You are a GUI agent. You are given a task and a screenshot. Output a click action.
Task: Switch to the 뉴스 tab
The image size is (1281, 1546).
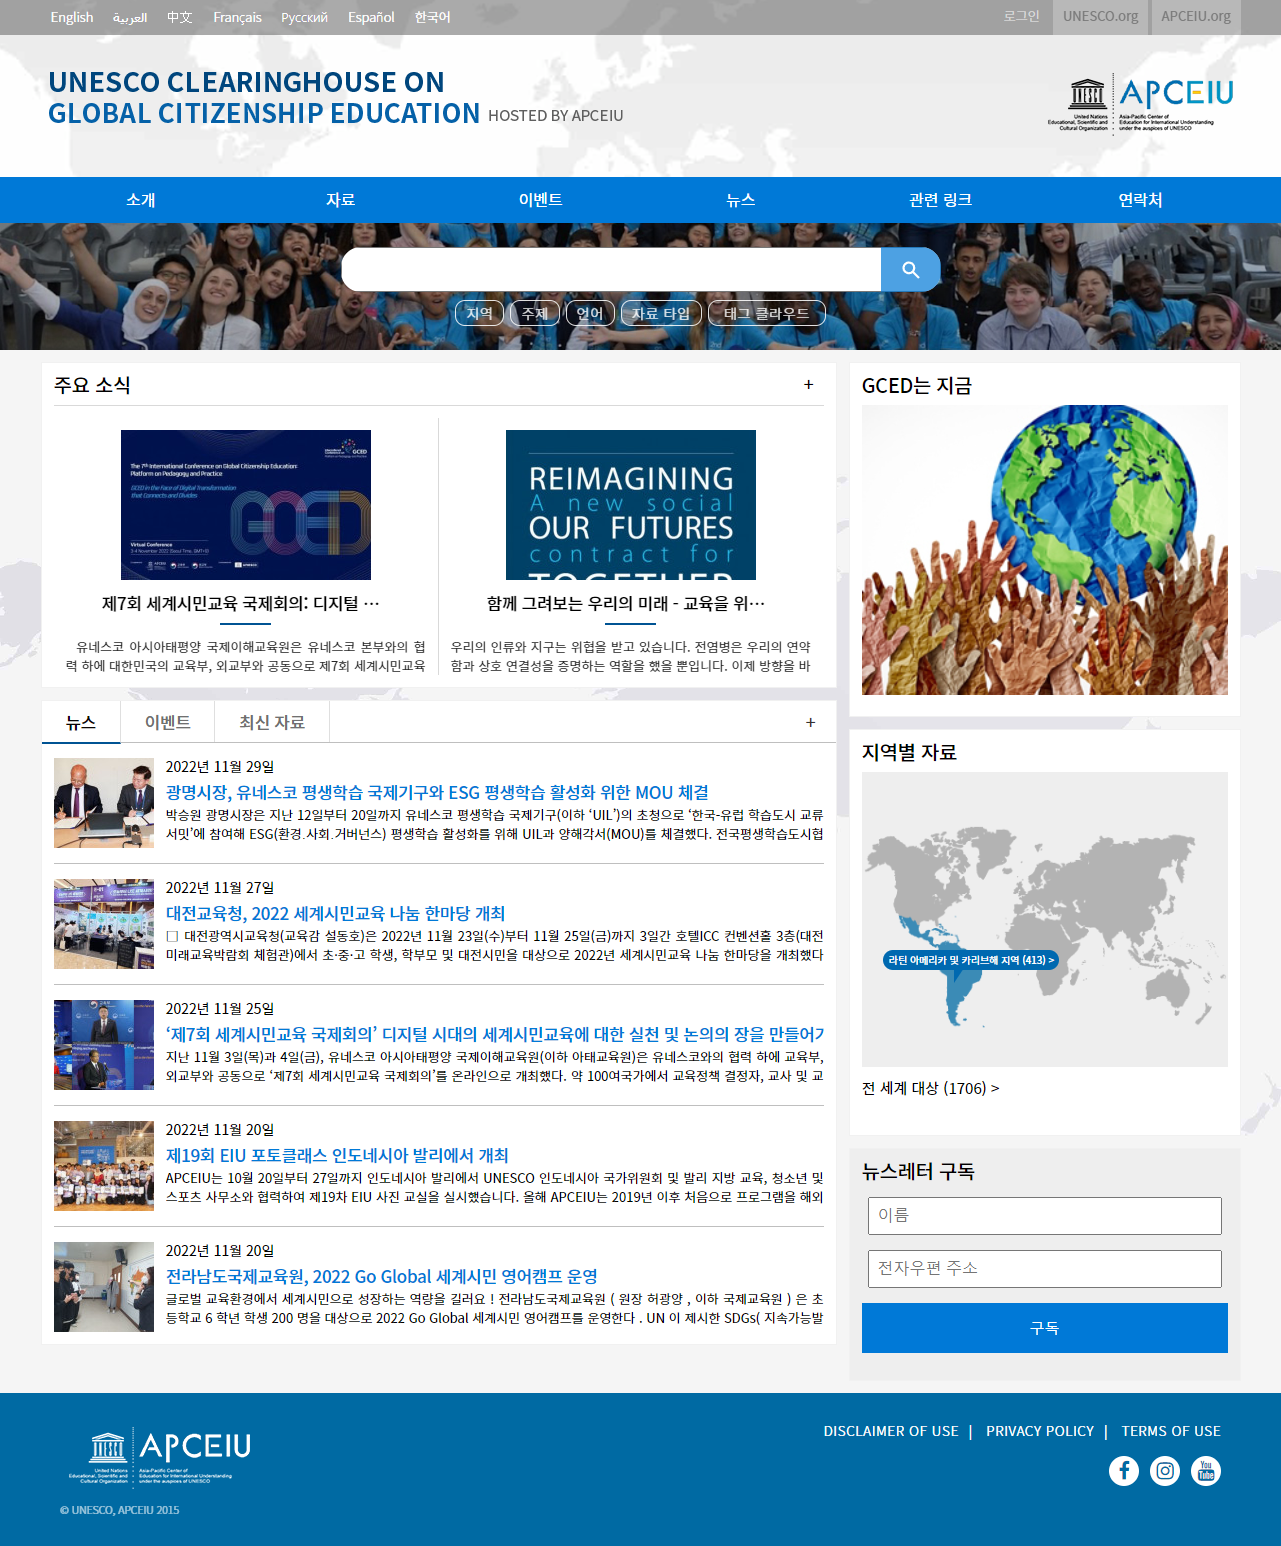[81, 722]
